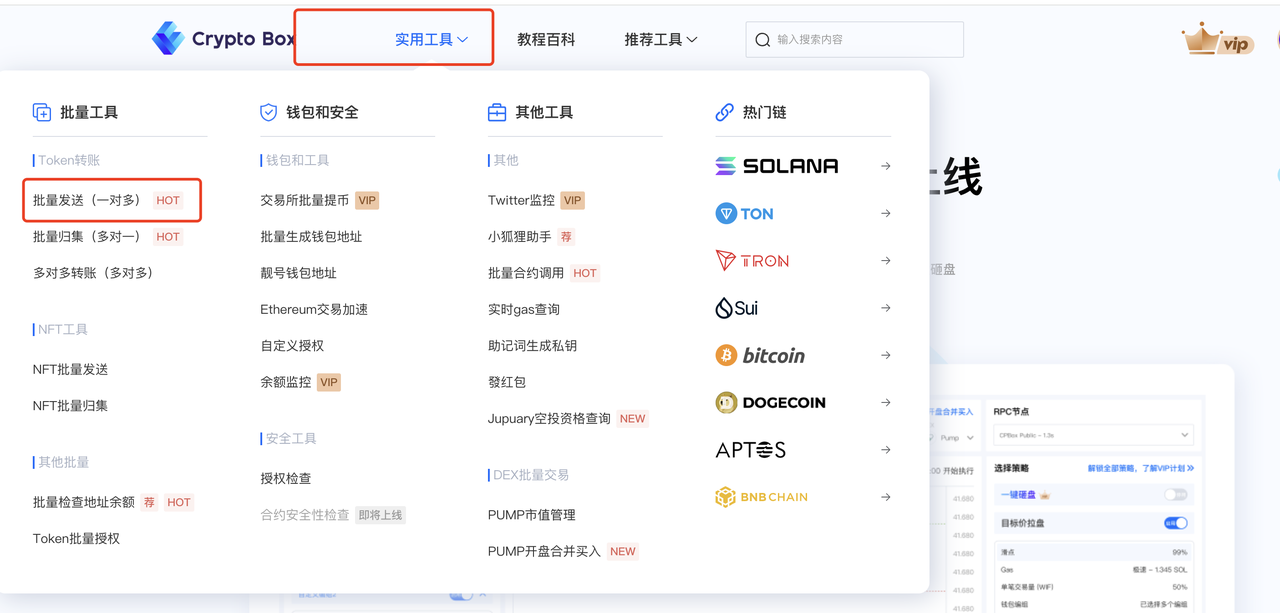Open 靓号钱包地址

point(298,273)
